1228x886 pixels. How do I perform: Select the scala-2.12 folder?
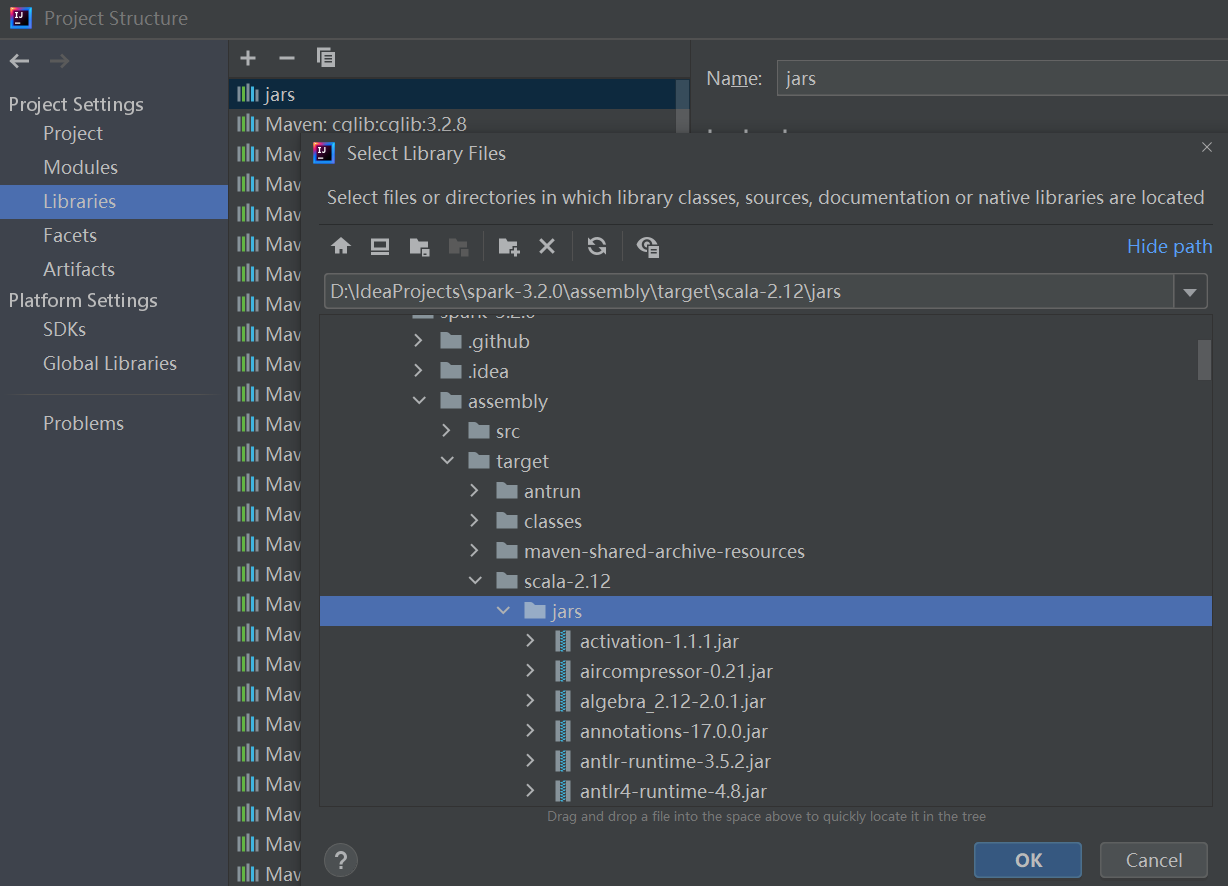tap(567, 581)
